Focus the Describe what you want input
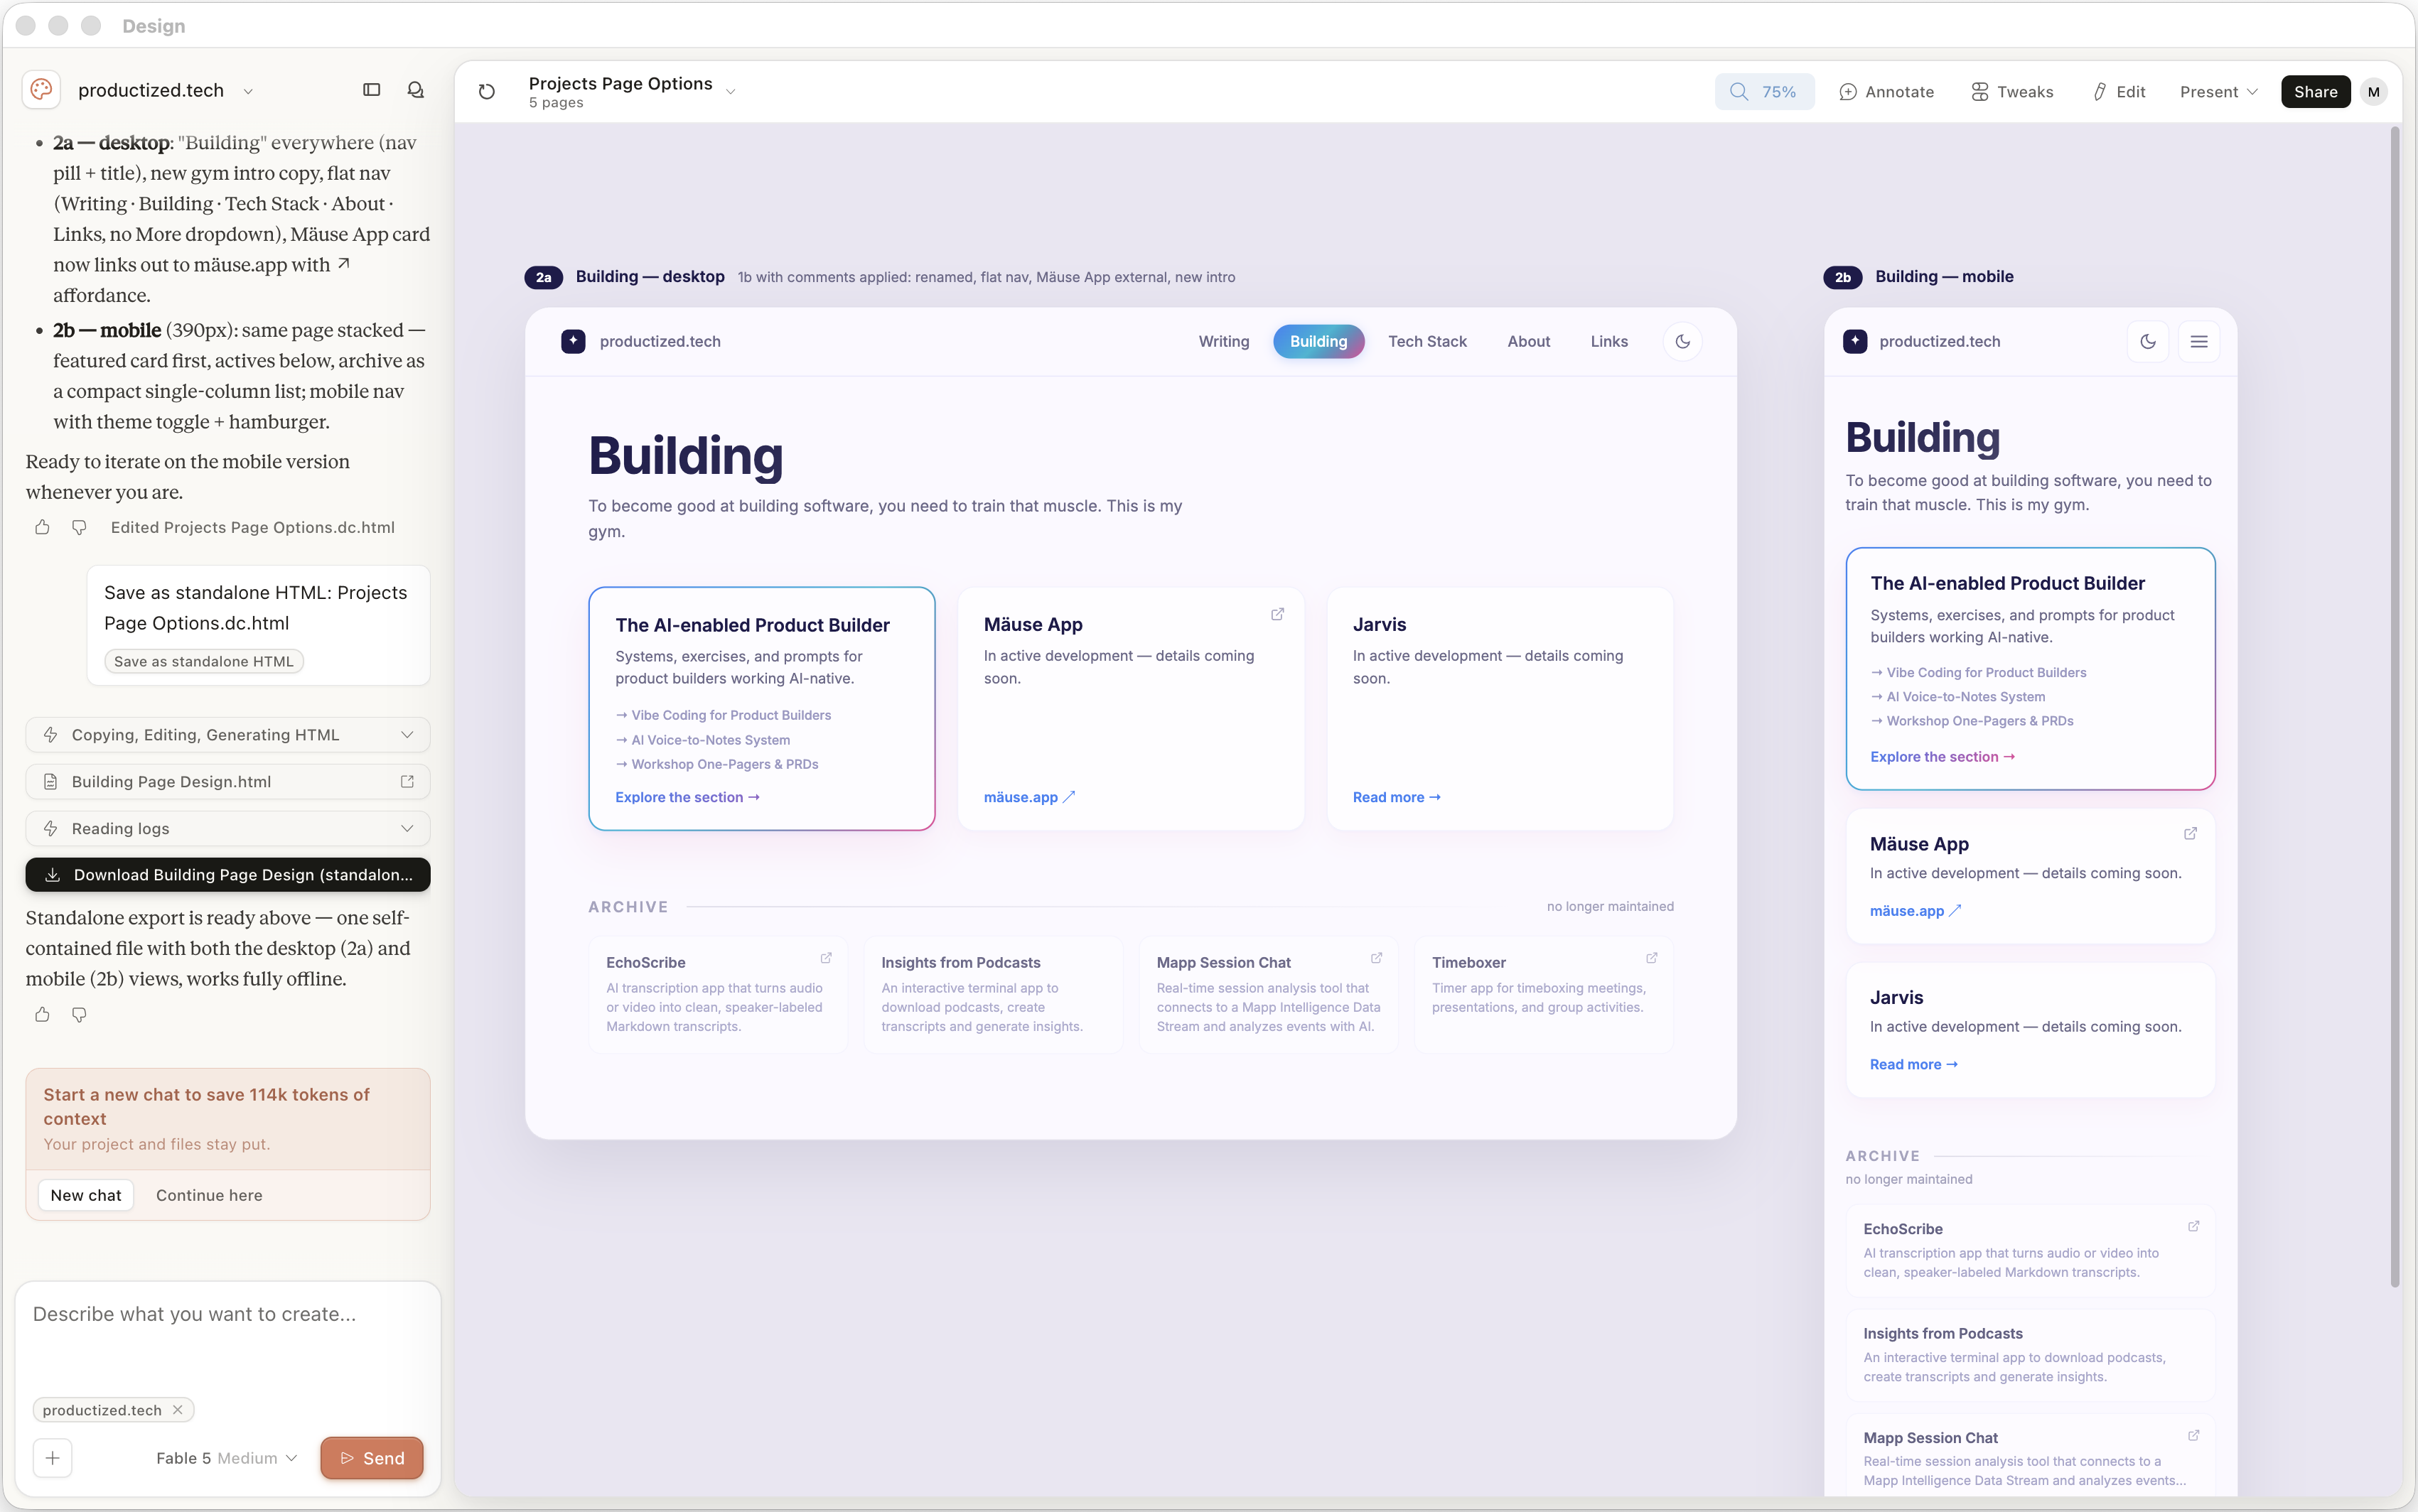The width and height of the screenshot is (2418, 1512). 228,1314
